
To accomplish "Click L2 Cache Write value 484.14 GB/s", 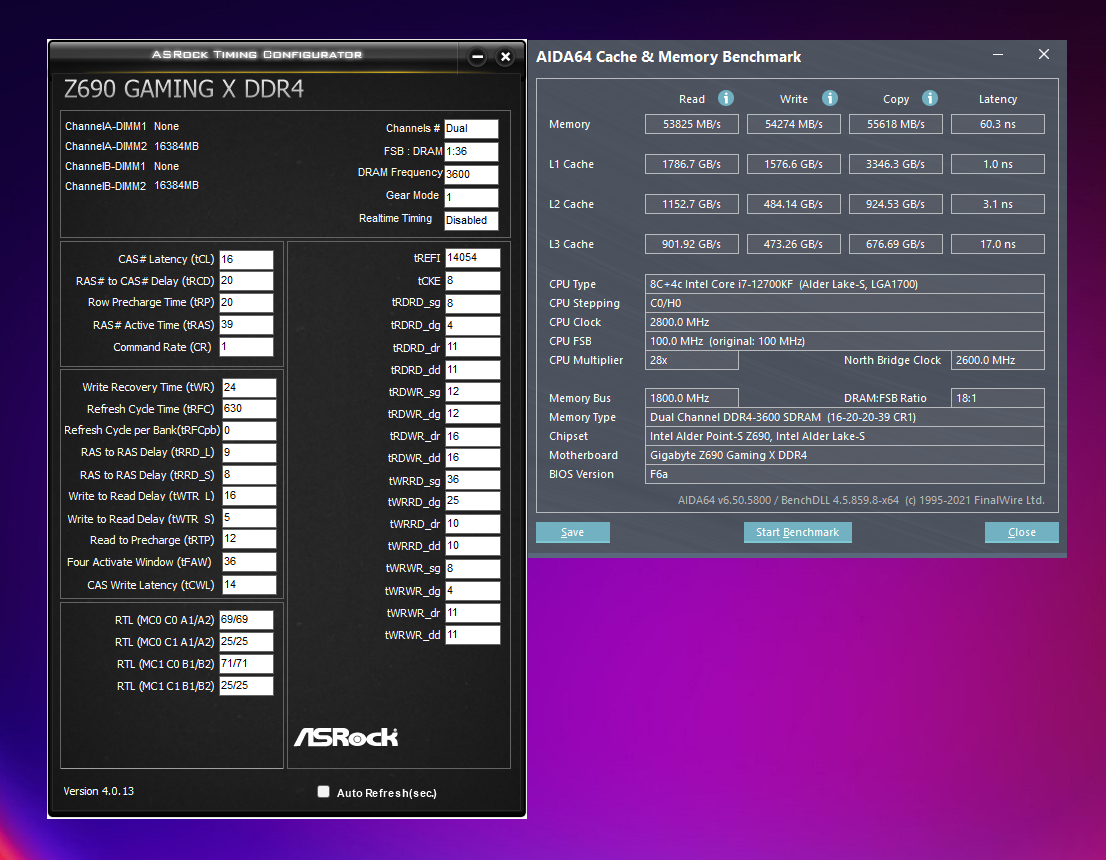I will pos(794,204).
